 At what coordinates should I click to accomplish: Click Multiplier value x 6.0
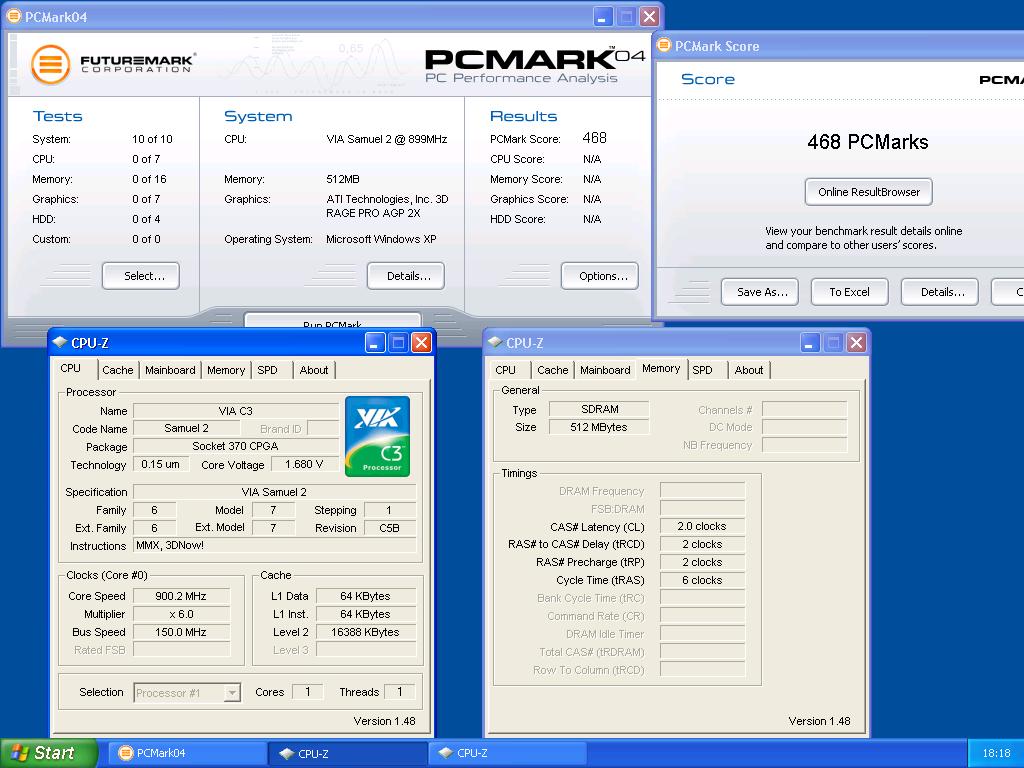tap(181, 614)
